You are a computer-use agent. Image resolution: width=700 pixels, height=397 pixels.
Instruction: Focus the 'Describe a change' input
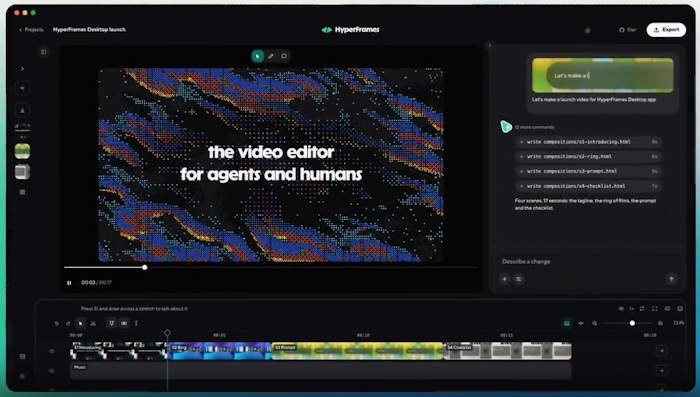(x=587, y=262)
